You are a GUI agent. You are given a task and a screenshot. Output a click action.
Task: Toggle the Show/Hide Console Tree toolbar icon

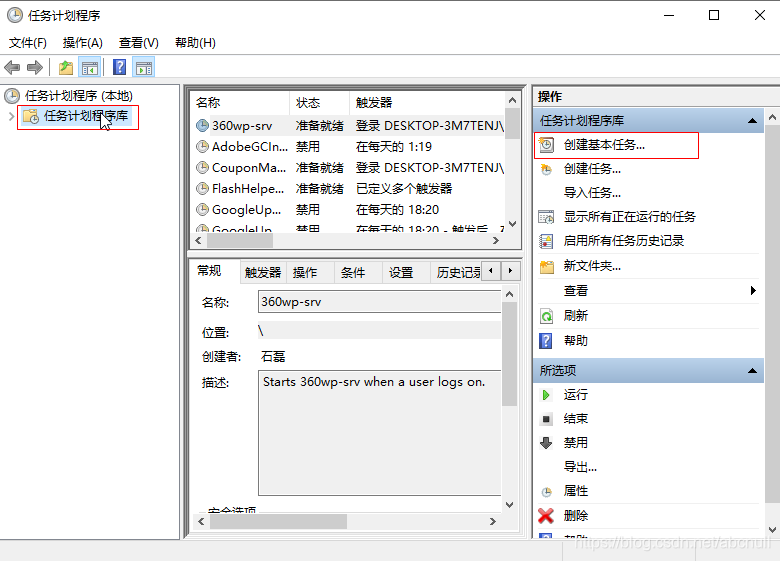[90, 67]
